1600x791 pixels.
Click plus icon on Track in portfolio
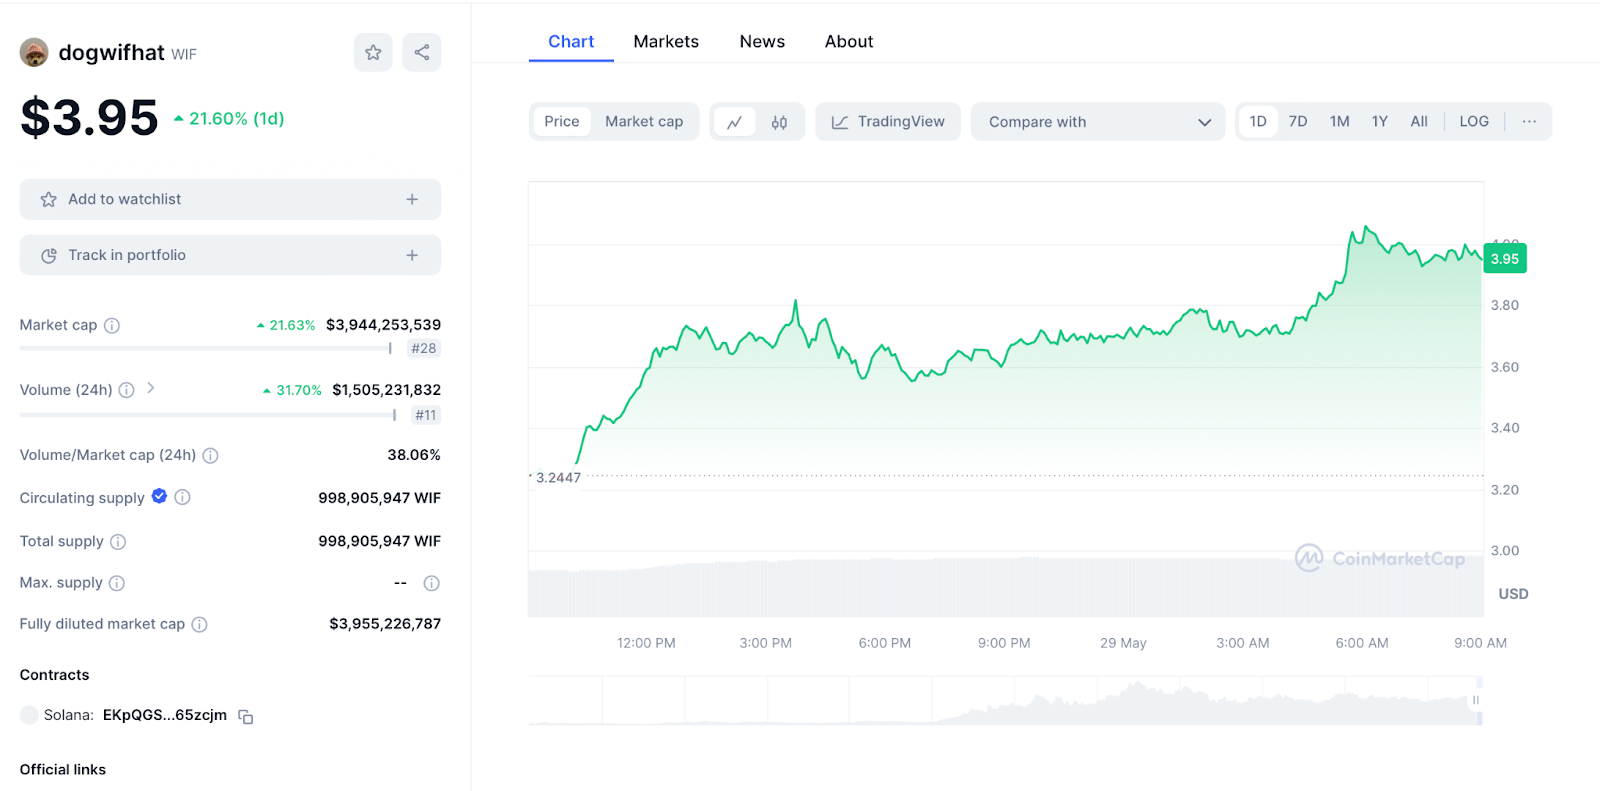click(412, 255)
